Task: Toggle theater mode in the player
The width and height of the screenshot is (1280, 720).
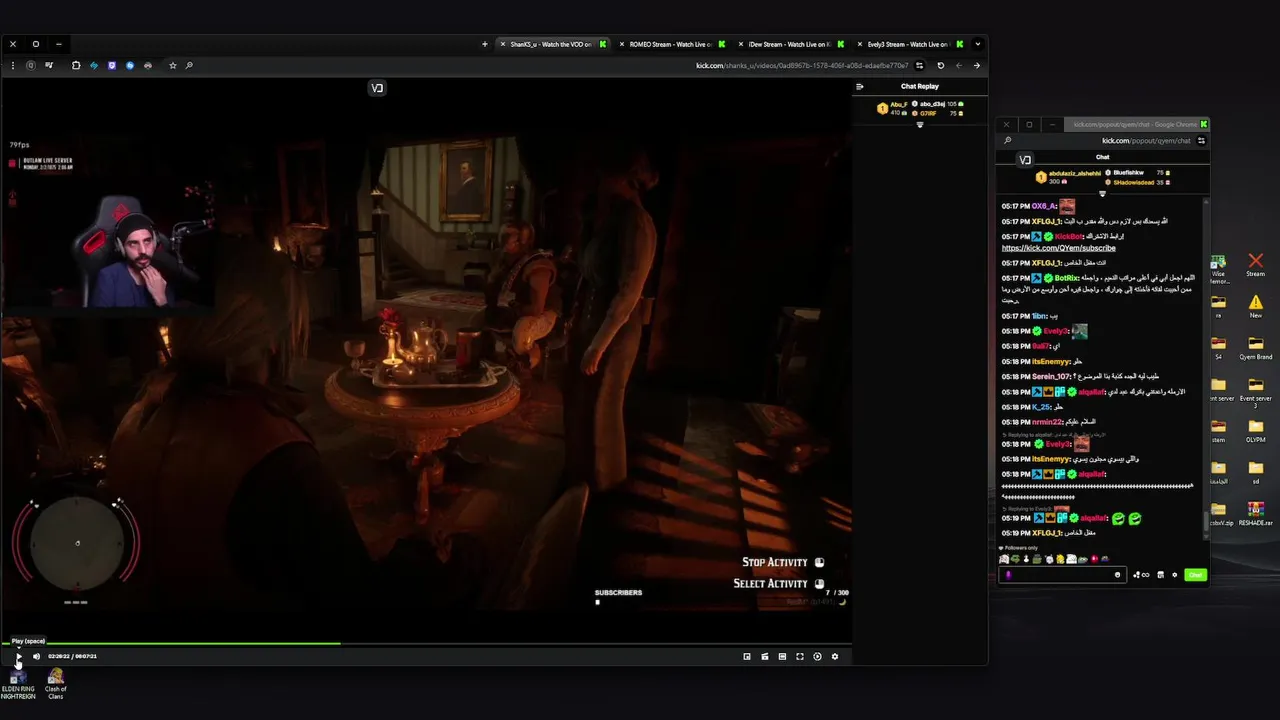Action: point(782,657)
